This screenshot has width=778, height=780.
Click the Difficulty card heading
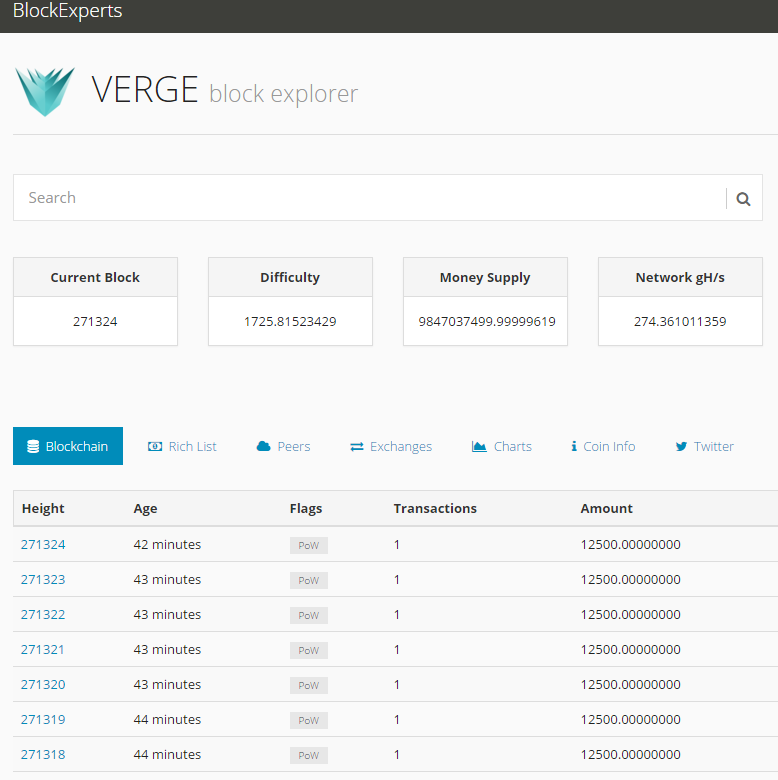290,277
